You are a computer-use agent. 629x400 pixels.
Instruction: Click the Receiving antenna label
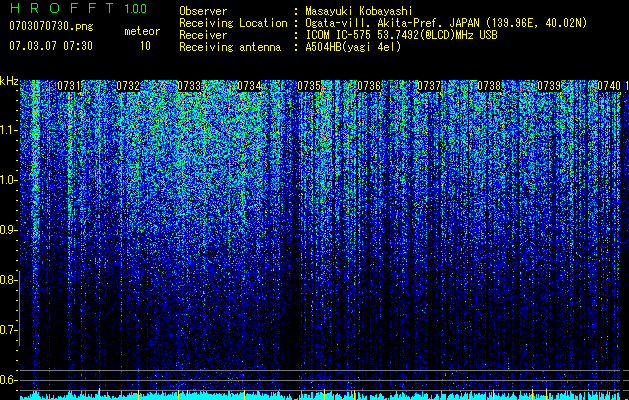[230, 47]
